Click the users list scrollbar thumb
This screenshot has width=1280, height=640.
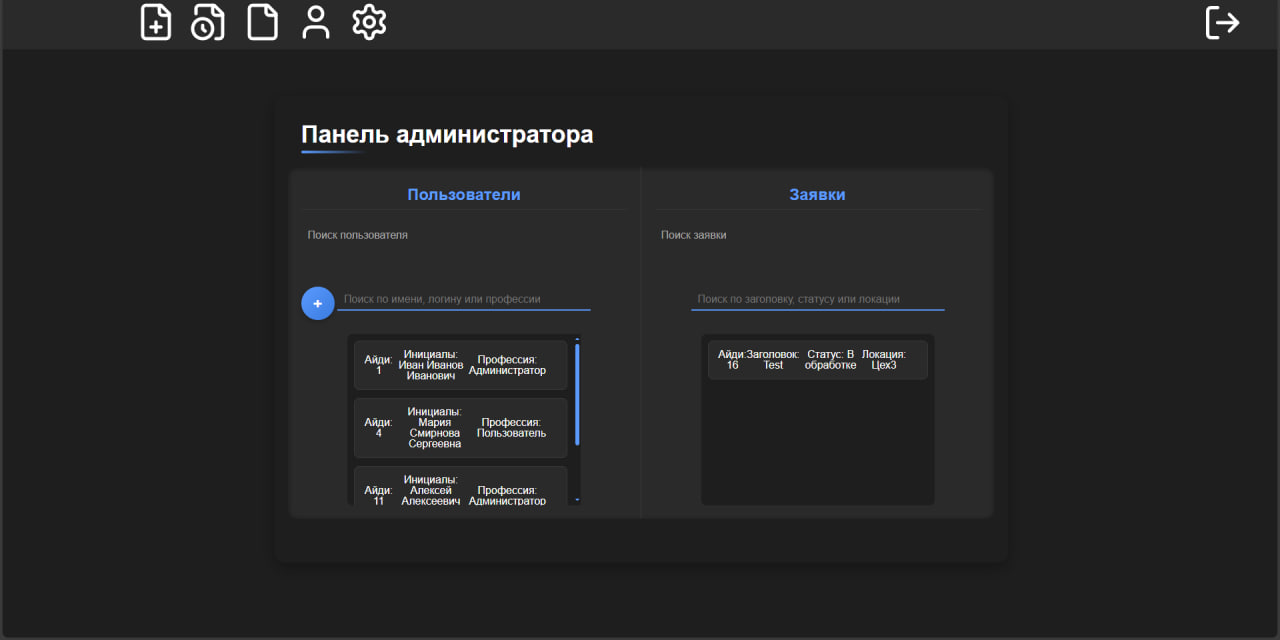577,395
